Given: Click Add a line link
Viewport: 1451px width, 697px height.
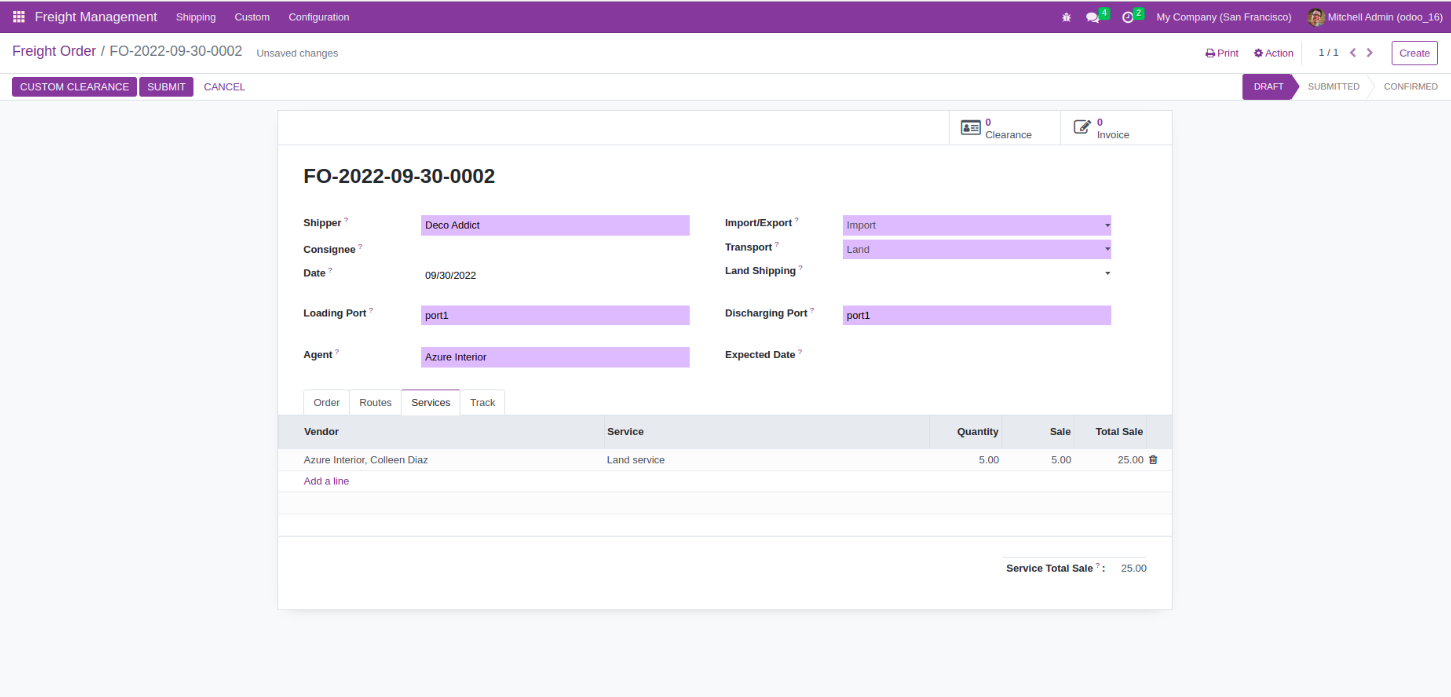Looking at the screenshot, I should (x=326, y=481).
